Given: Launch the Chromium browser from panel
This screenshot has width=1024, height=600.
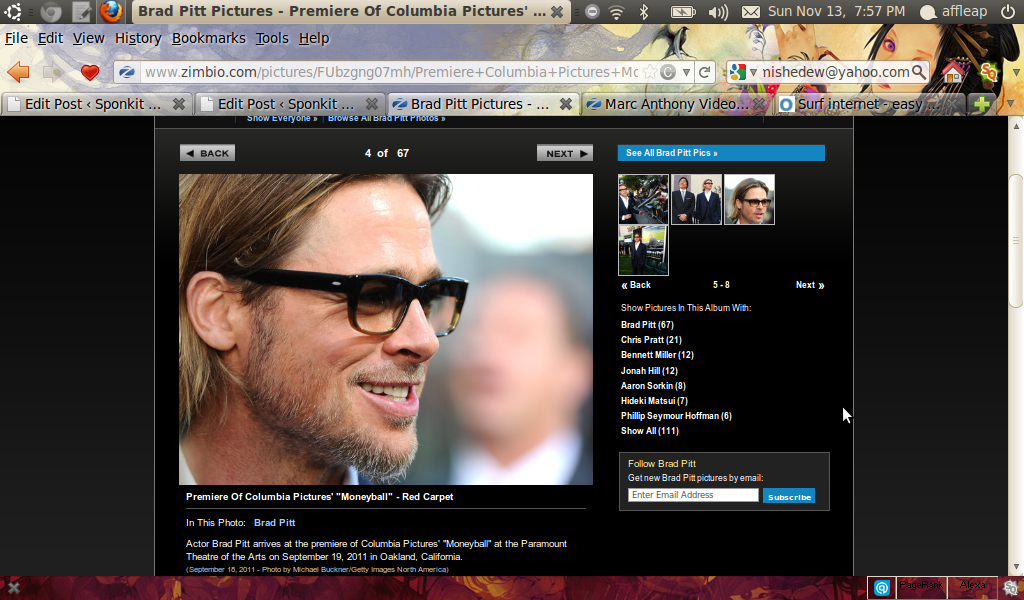Looking at the screenshot, I should [x=50, y=12].
